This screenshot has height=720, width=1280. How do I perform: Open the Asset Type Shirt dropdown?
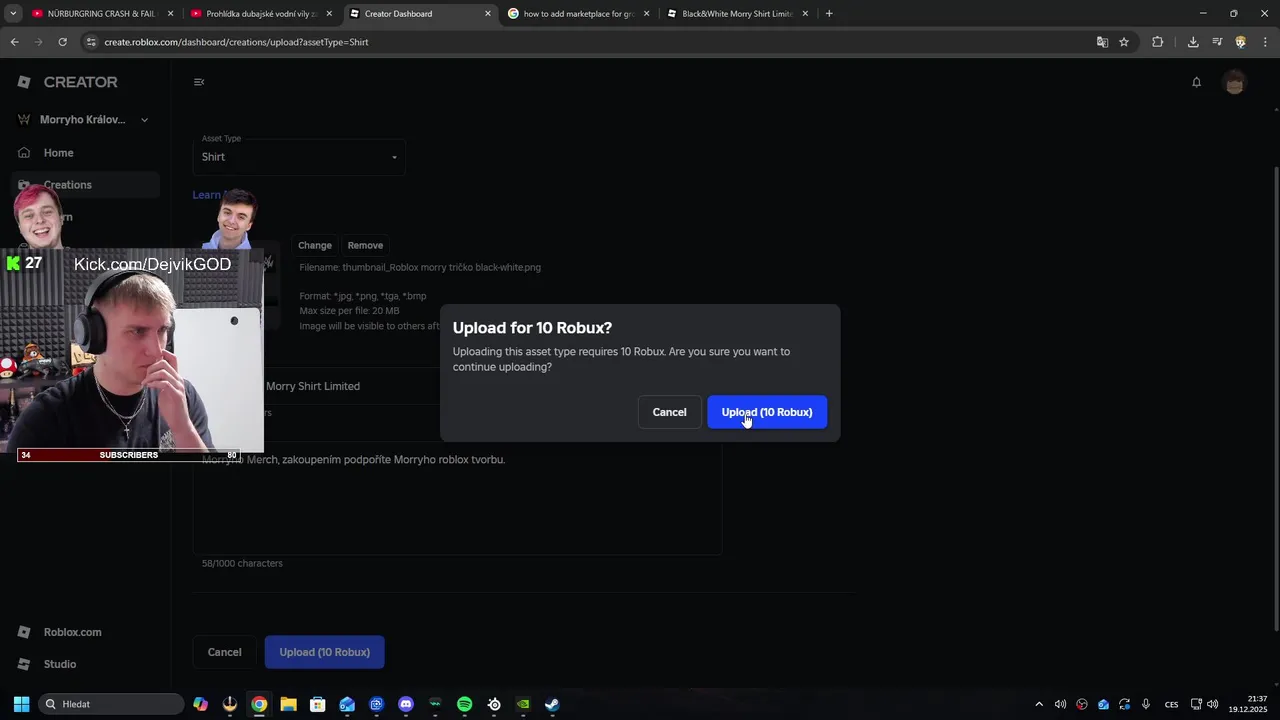(x=299, y=157)
